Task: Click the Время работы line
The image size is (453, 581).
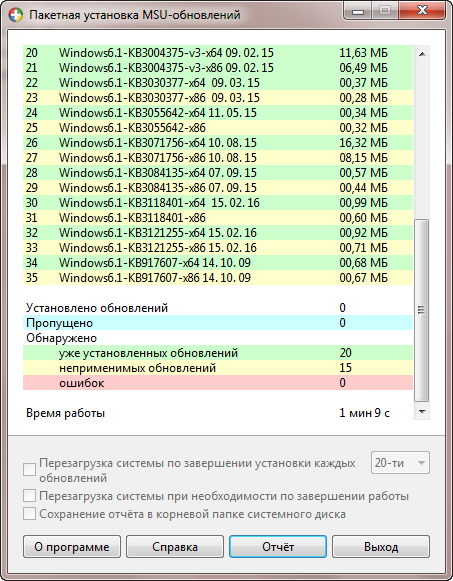Action: pyautogui.click(x=218, y=413)
